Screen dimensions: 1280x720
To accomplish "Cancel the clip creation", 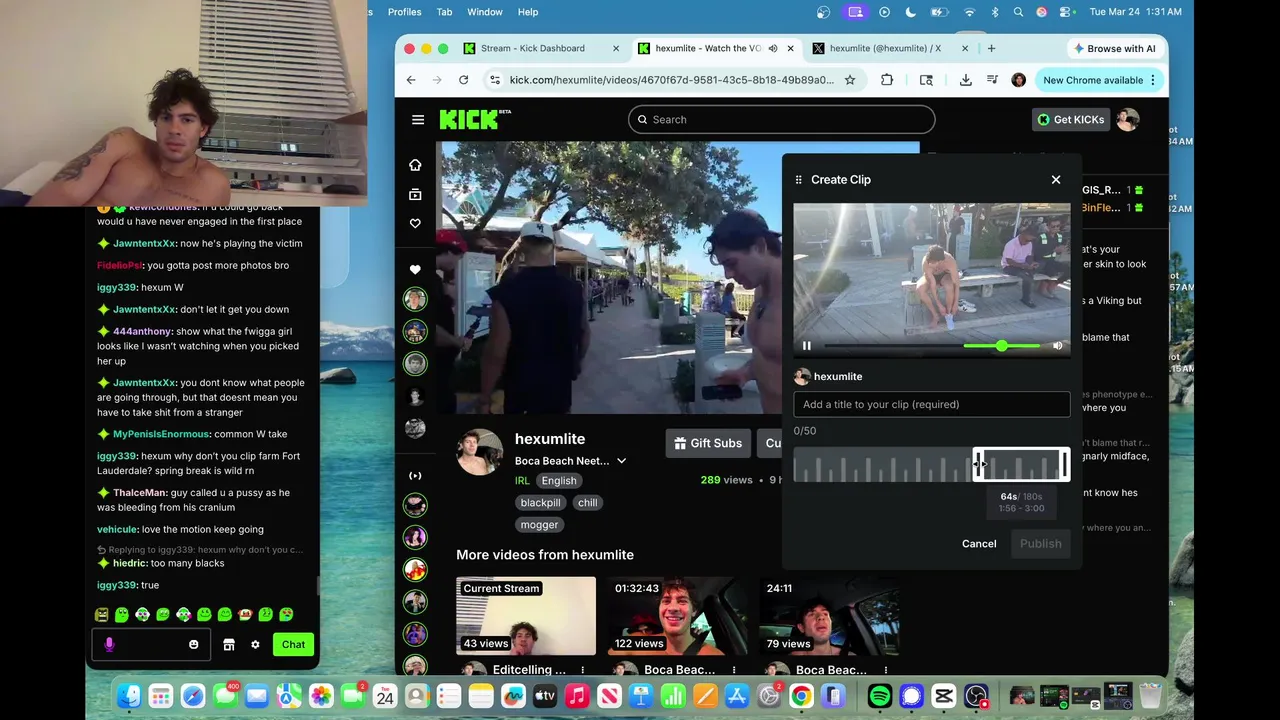I will point(979,544).
